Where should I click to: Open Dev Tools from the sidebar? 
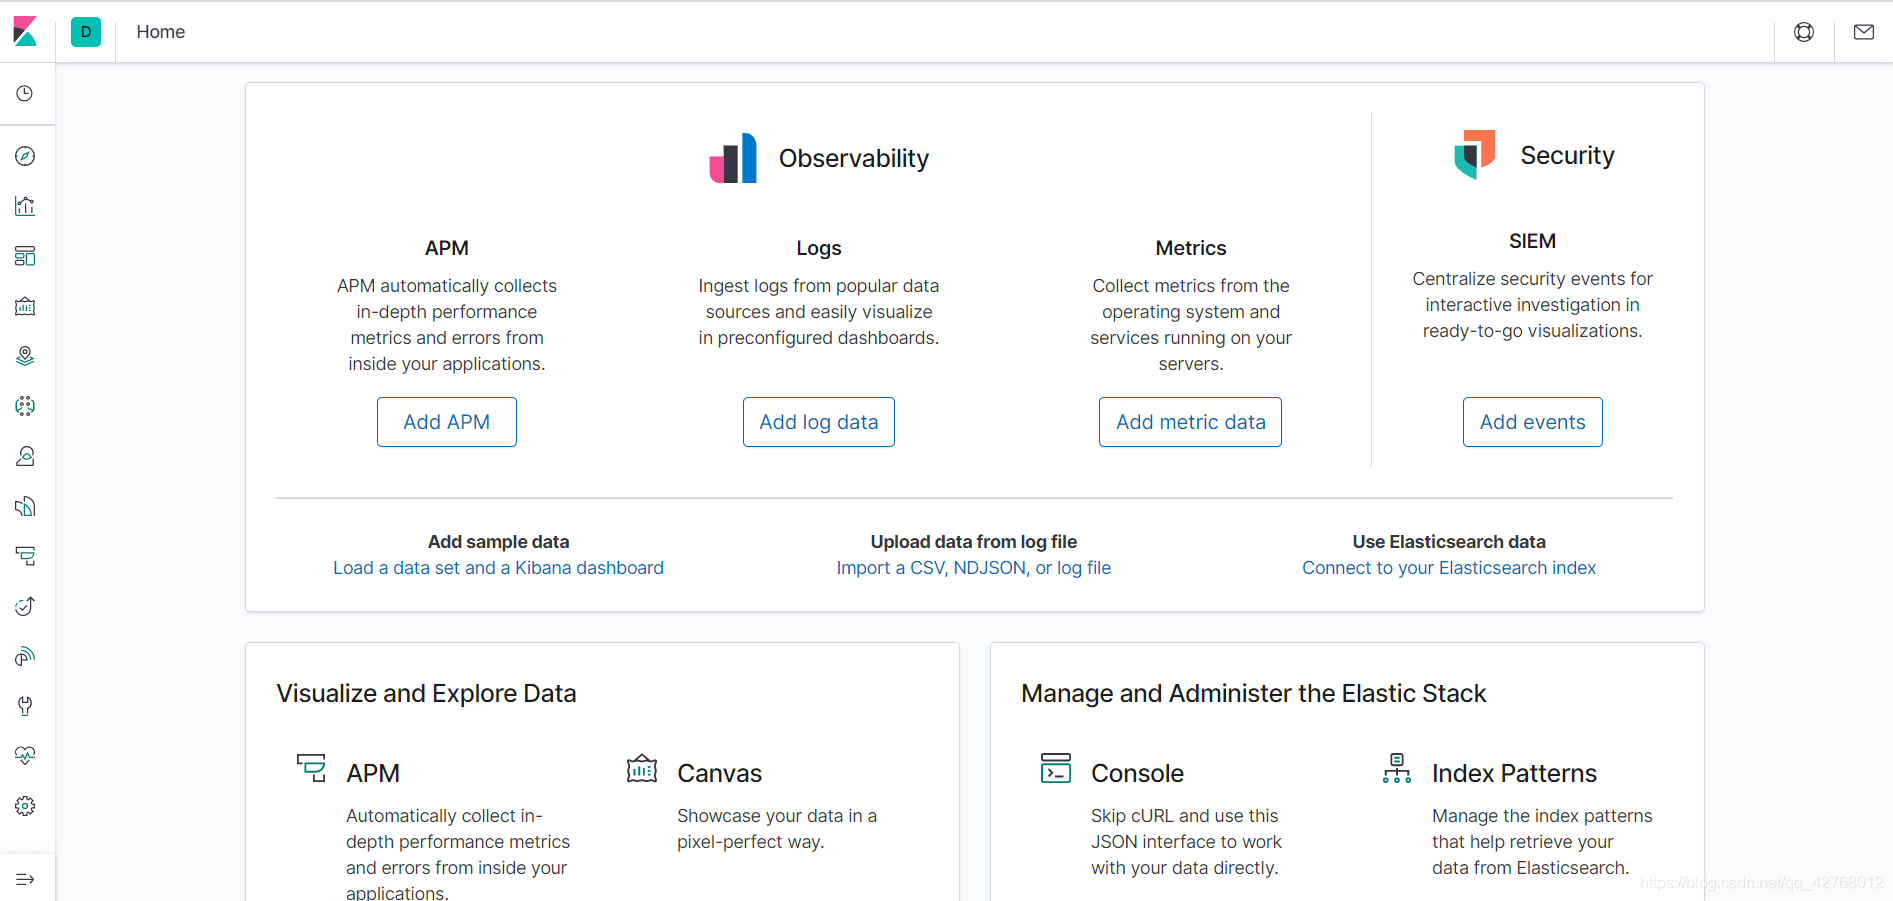click(25, 706)
